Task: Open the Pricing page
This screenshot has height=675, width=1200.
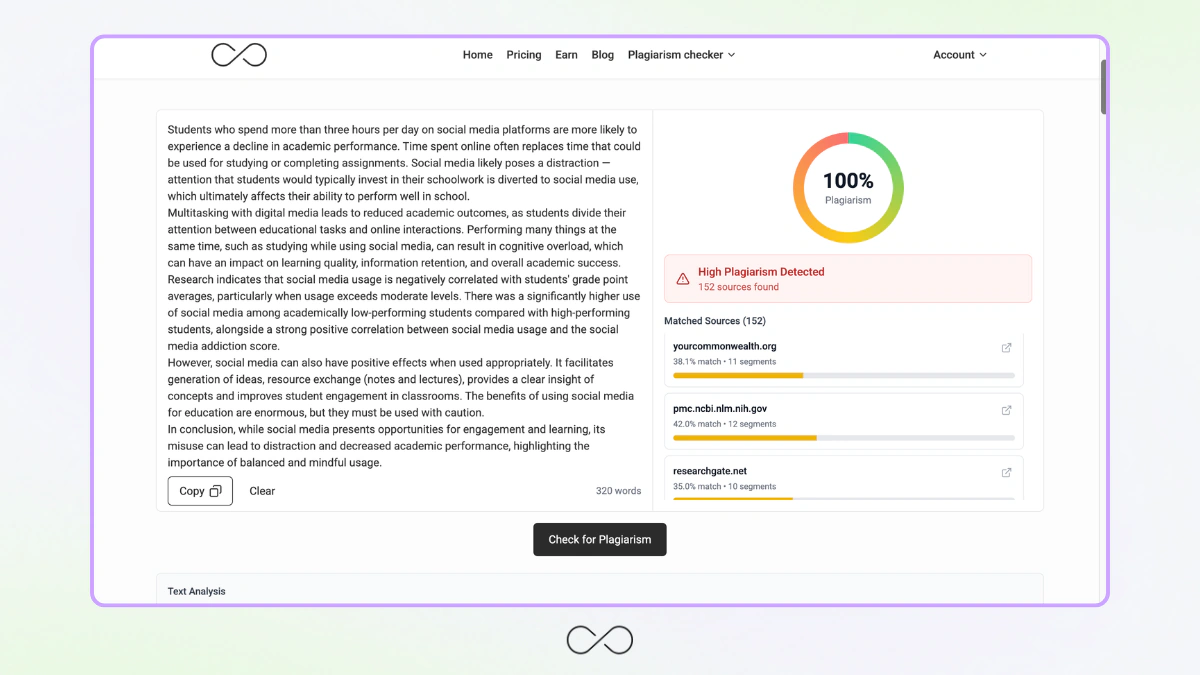Action: click(524, 55)
